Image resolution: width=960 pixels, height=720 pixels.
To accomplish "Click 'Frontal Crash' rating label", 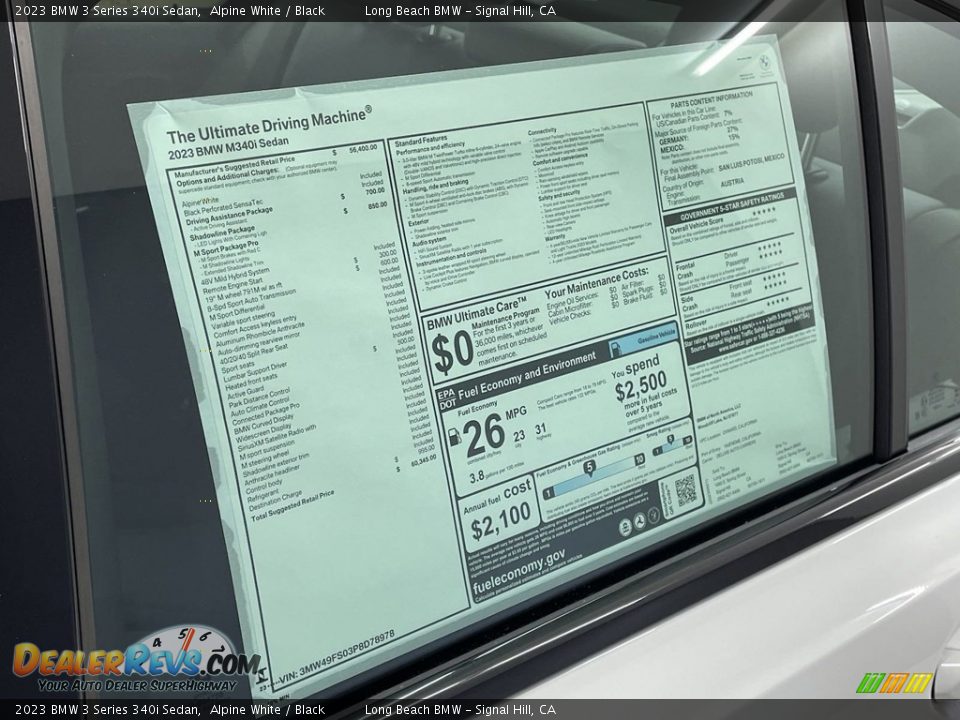I will click(685, 271).
